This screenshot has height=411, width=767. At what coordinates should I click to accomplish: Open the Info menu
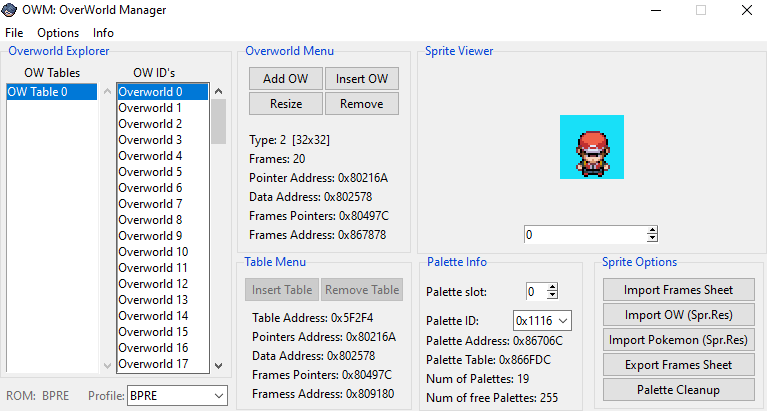click(x=103, y=33)
